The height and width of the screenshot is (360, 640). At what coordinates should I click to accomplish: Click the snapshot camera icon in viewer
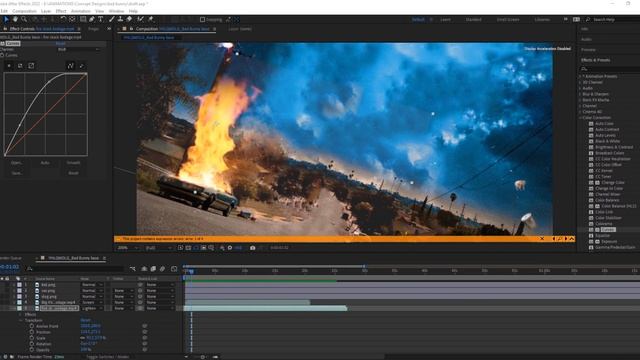(253, 248)
